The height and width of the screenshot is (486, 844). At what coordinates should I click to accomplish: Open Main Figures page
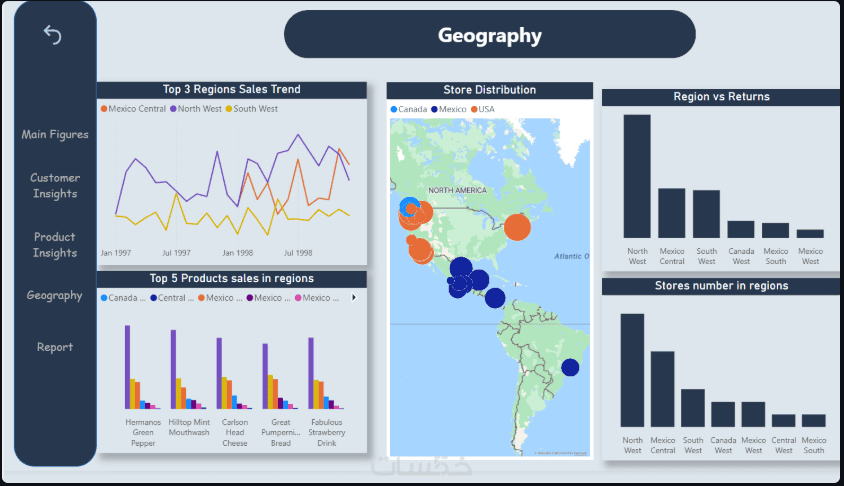(55, 135)
